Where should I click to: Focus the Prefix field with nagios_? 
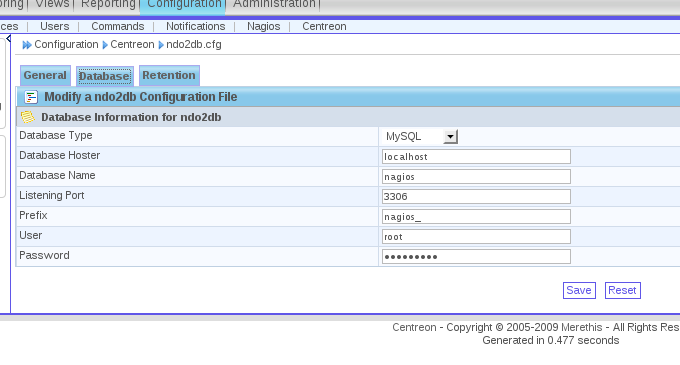tap(476, 217)
